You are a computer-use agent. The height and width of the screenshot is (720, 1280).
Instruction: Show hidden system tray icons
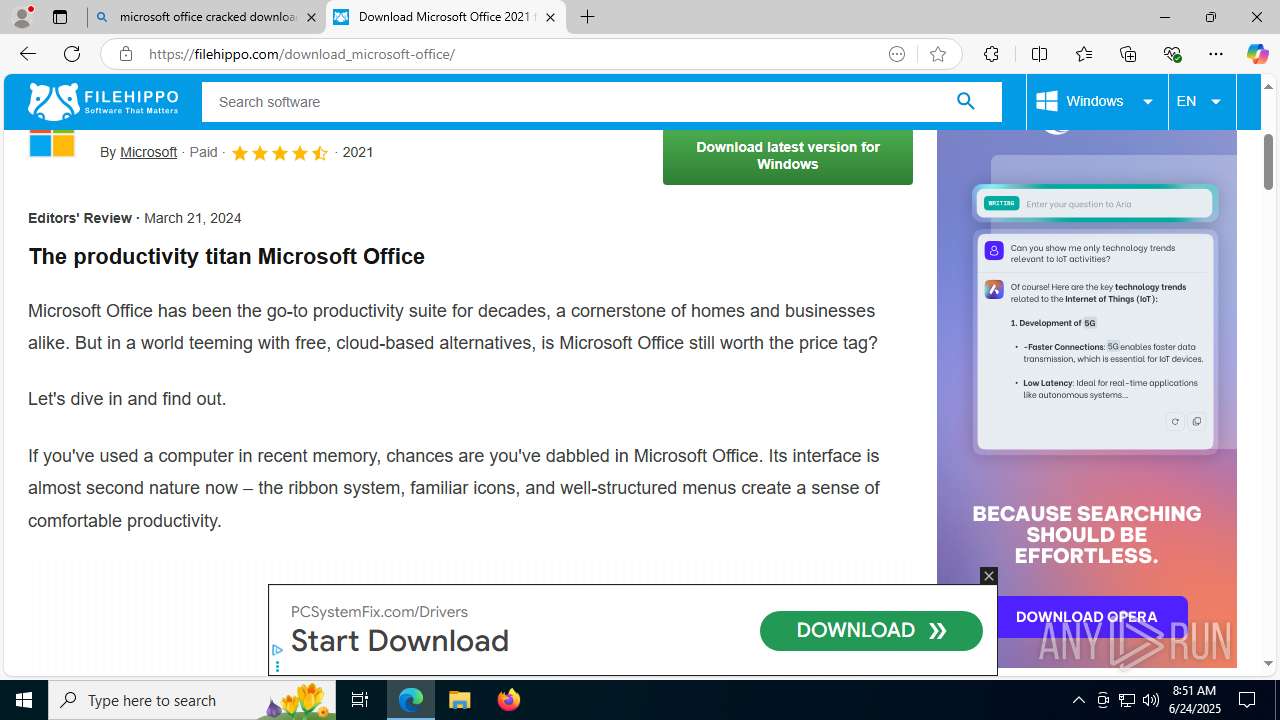click(1078, 700)
